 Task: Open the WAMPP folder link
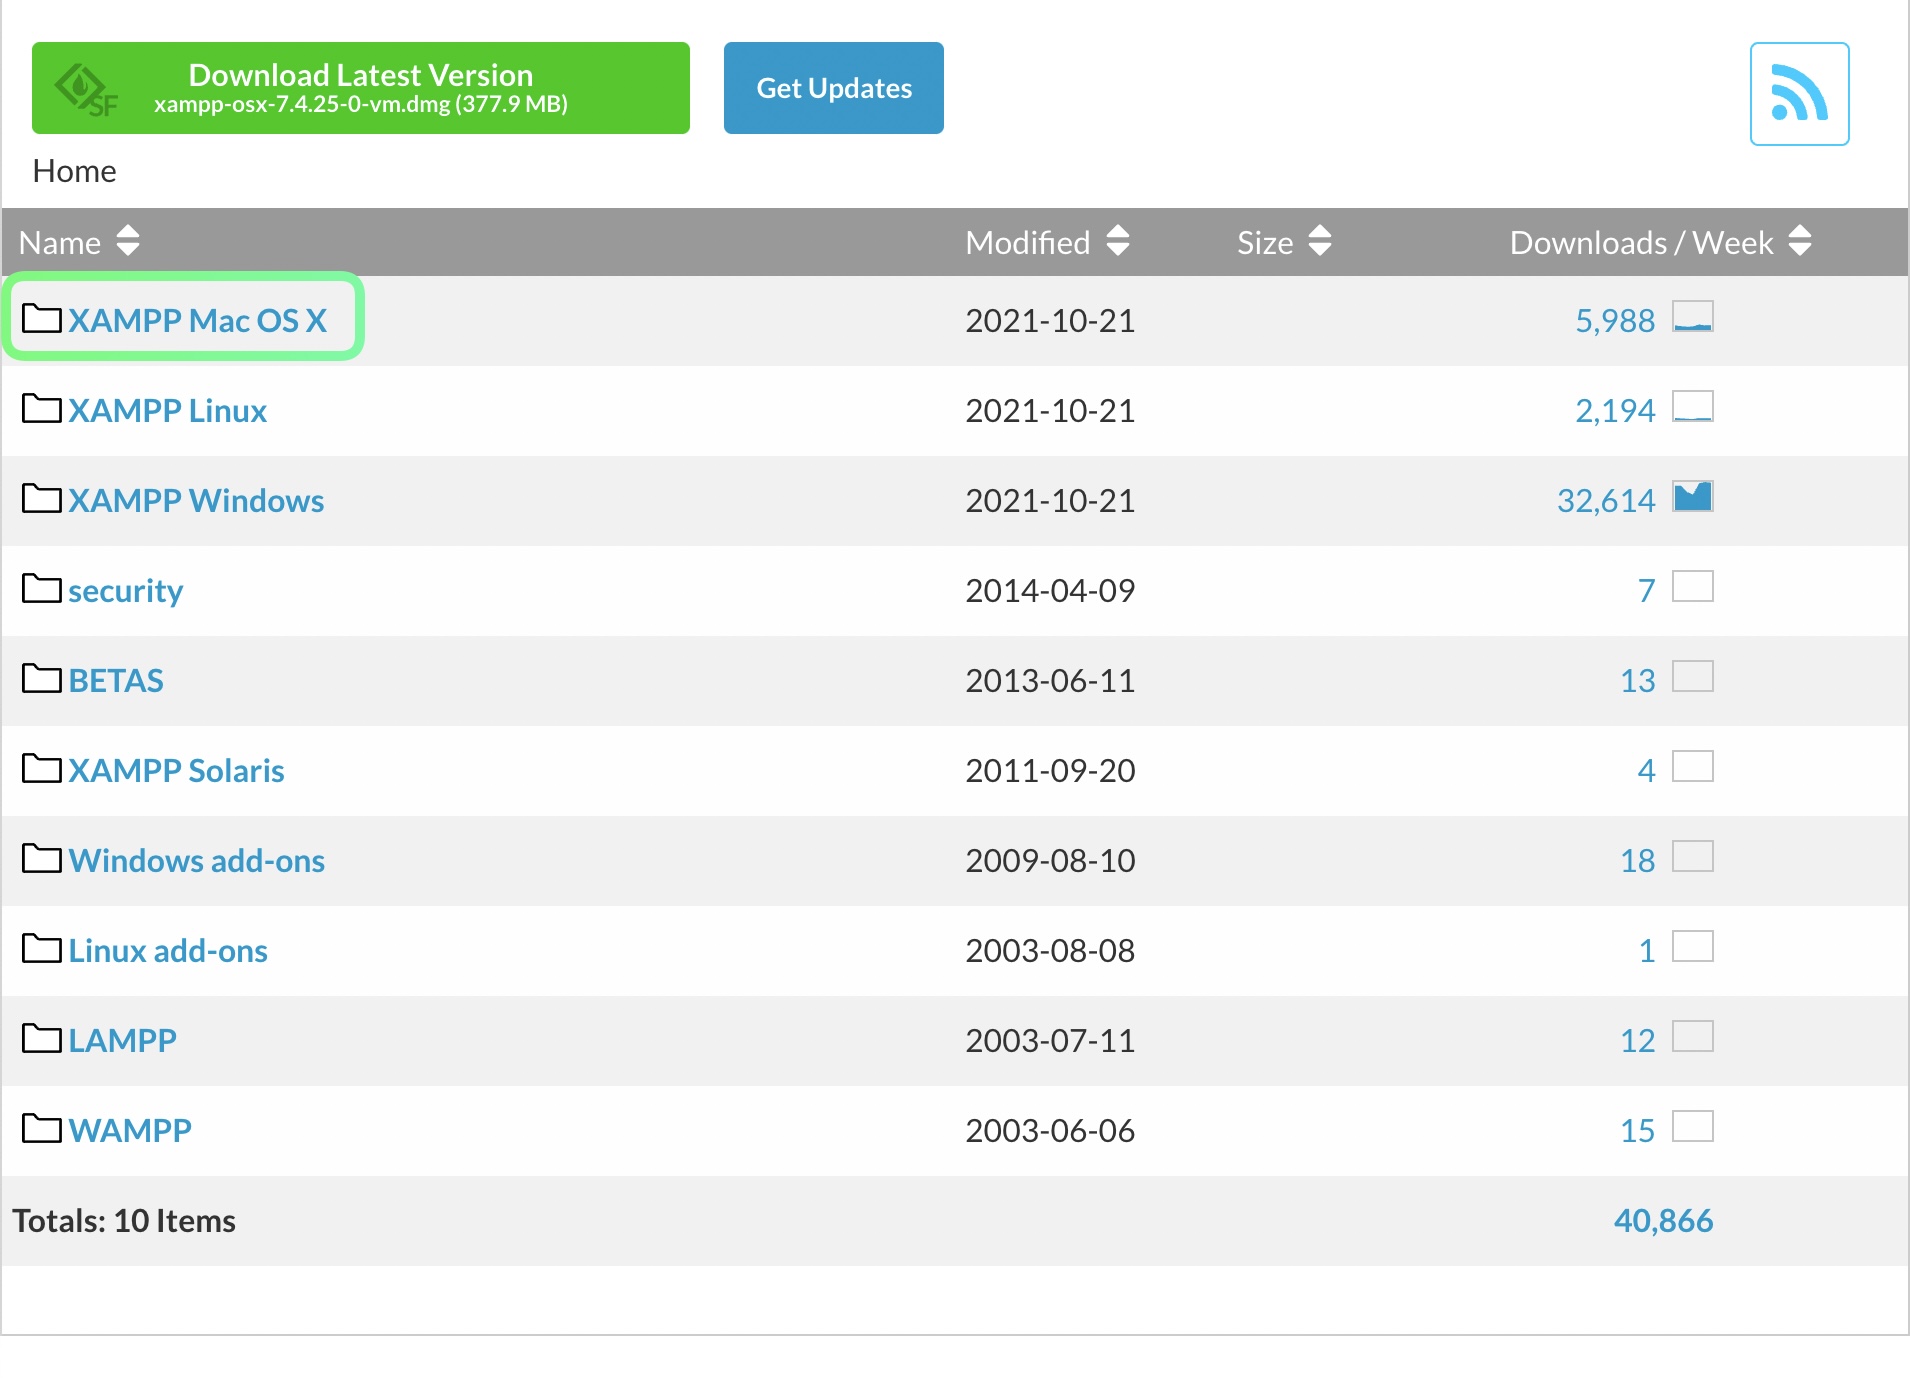pos(130,1130)
